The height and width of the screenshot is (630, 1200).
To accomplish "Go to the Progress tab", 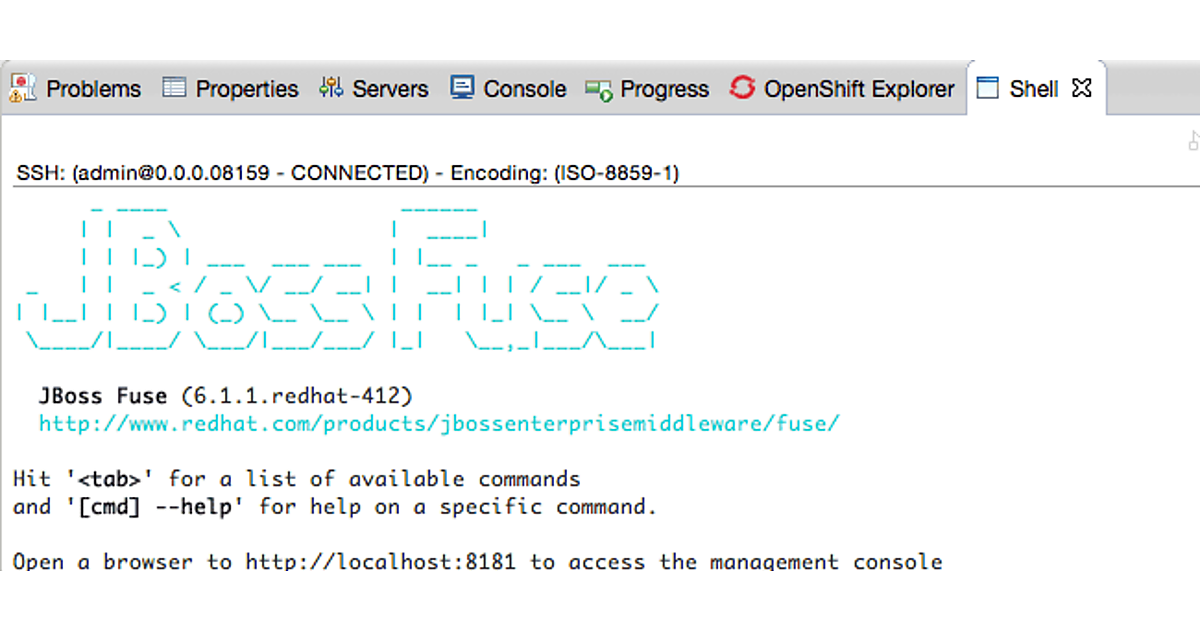I will coord(664,89).
